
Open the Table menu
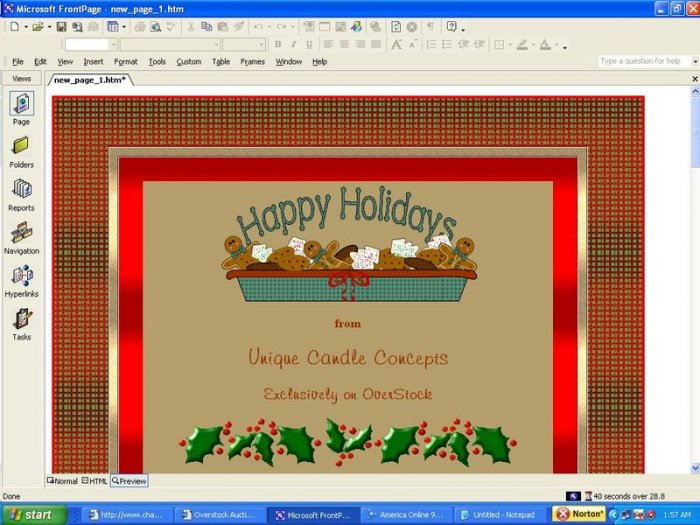221,62
